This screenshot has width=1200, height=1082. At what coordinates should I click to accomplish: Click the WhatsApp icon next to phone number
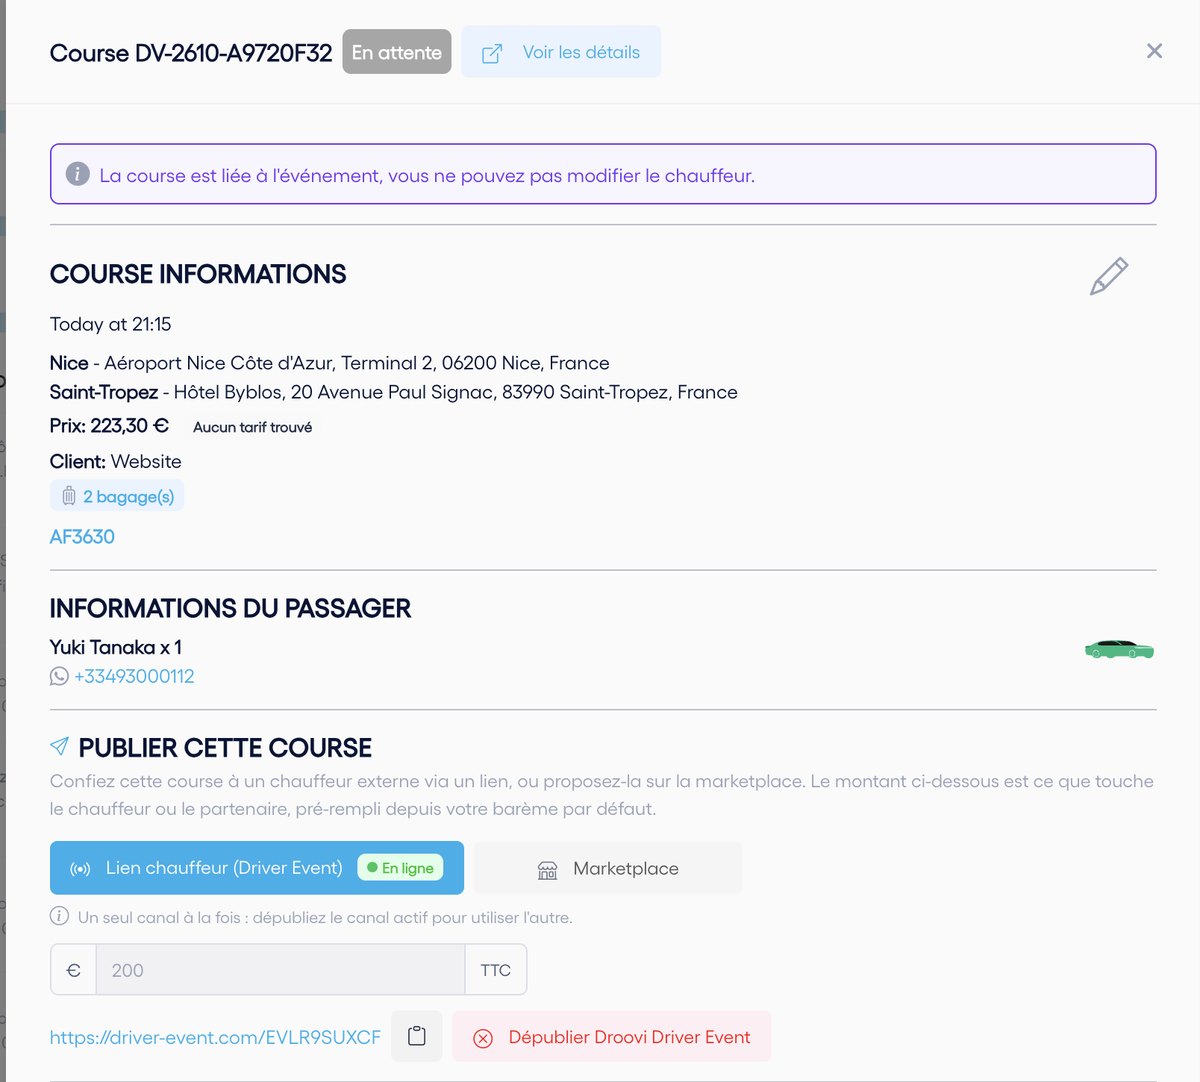click(x=59, y=677)
